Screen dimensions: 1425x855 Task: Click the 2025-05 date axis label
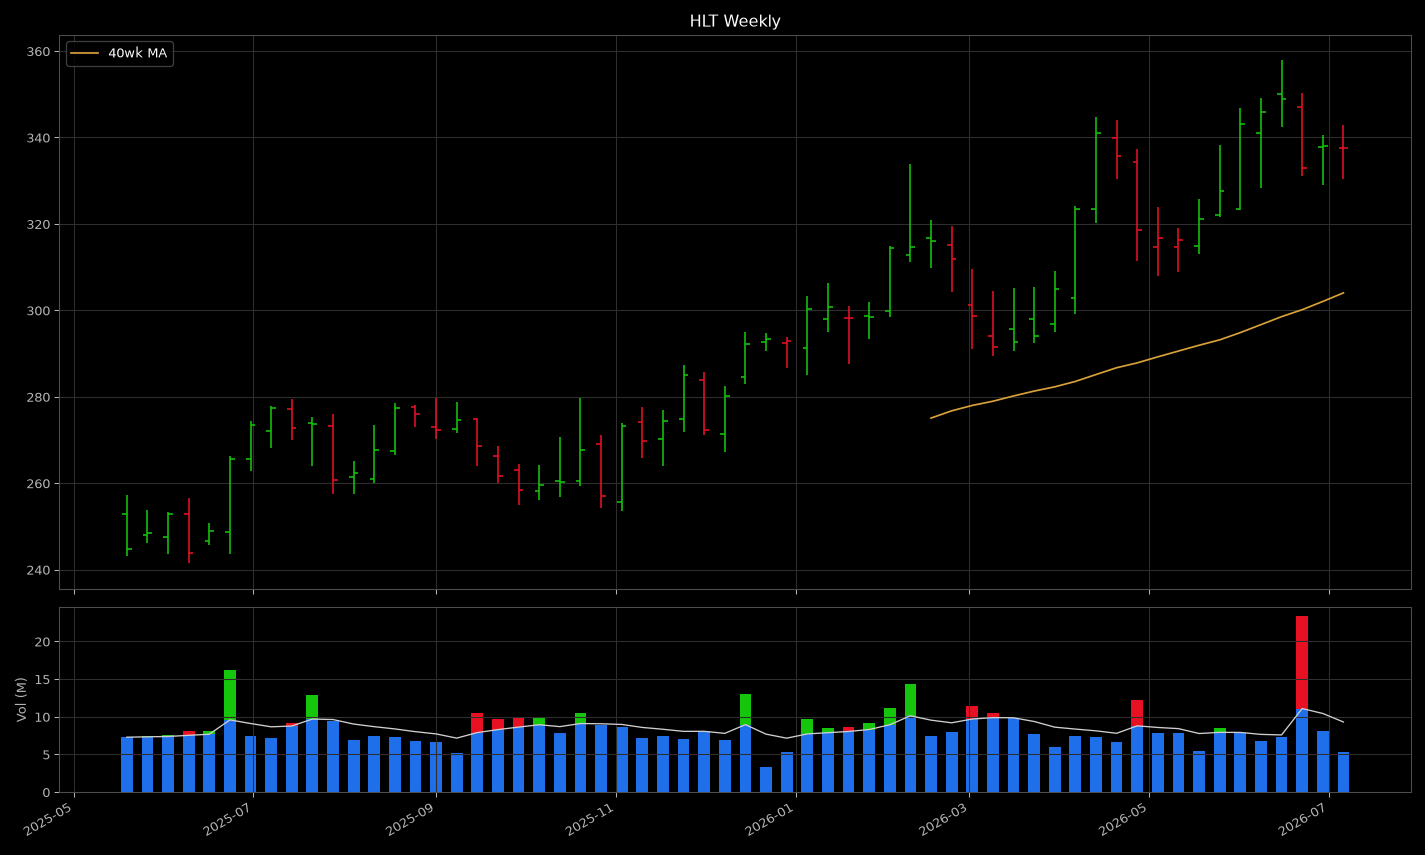tap(50, 818)
